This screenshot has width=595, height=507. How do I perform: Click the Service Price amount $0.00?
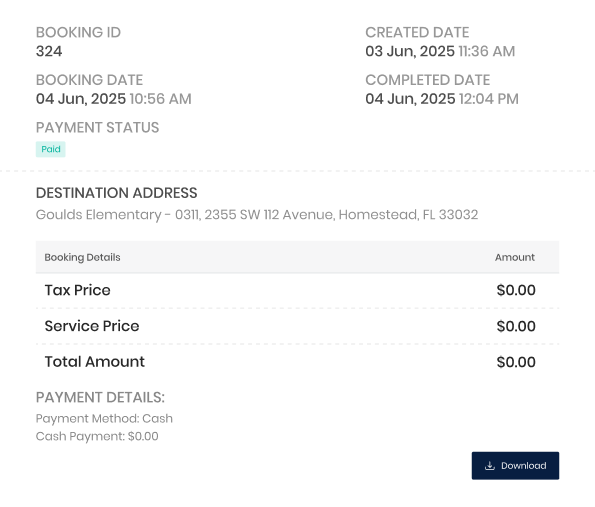[x=516, y=326]
